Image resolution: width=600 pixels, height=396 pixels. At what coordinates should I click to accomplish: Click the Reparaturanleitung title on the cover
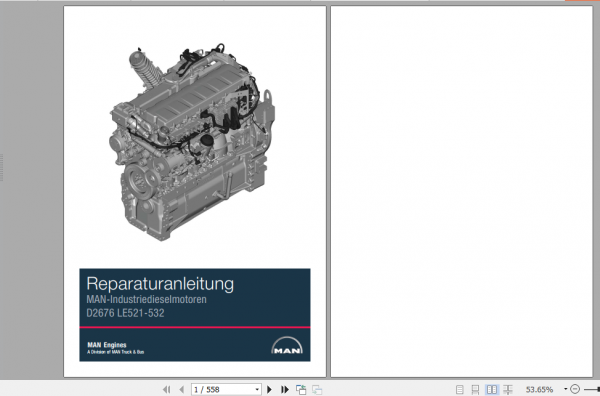pos(160,284)
